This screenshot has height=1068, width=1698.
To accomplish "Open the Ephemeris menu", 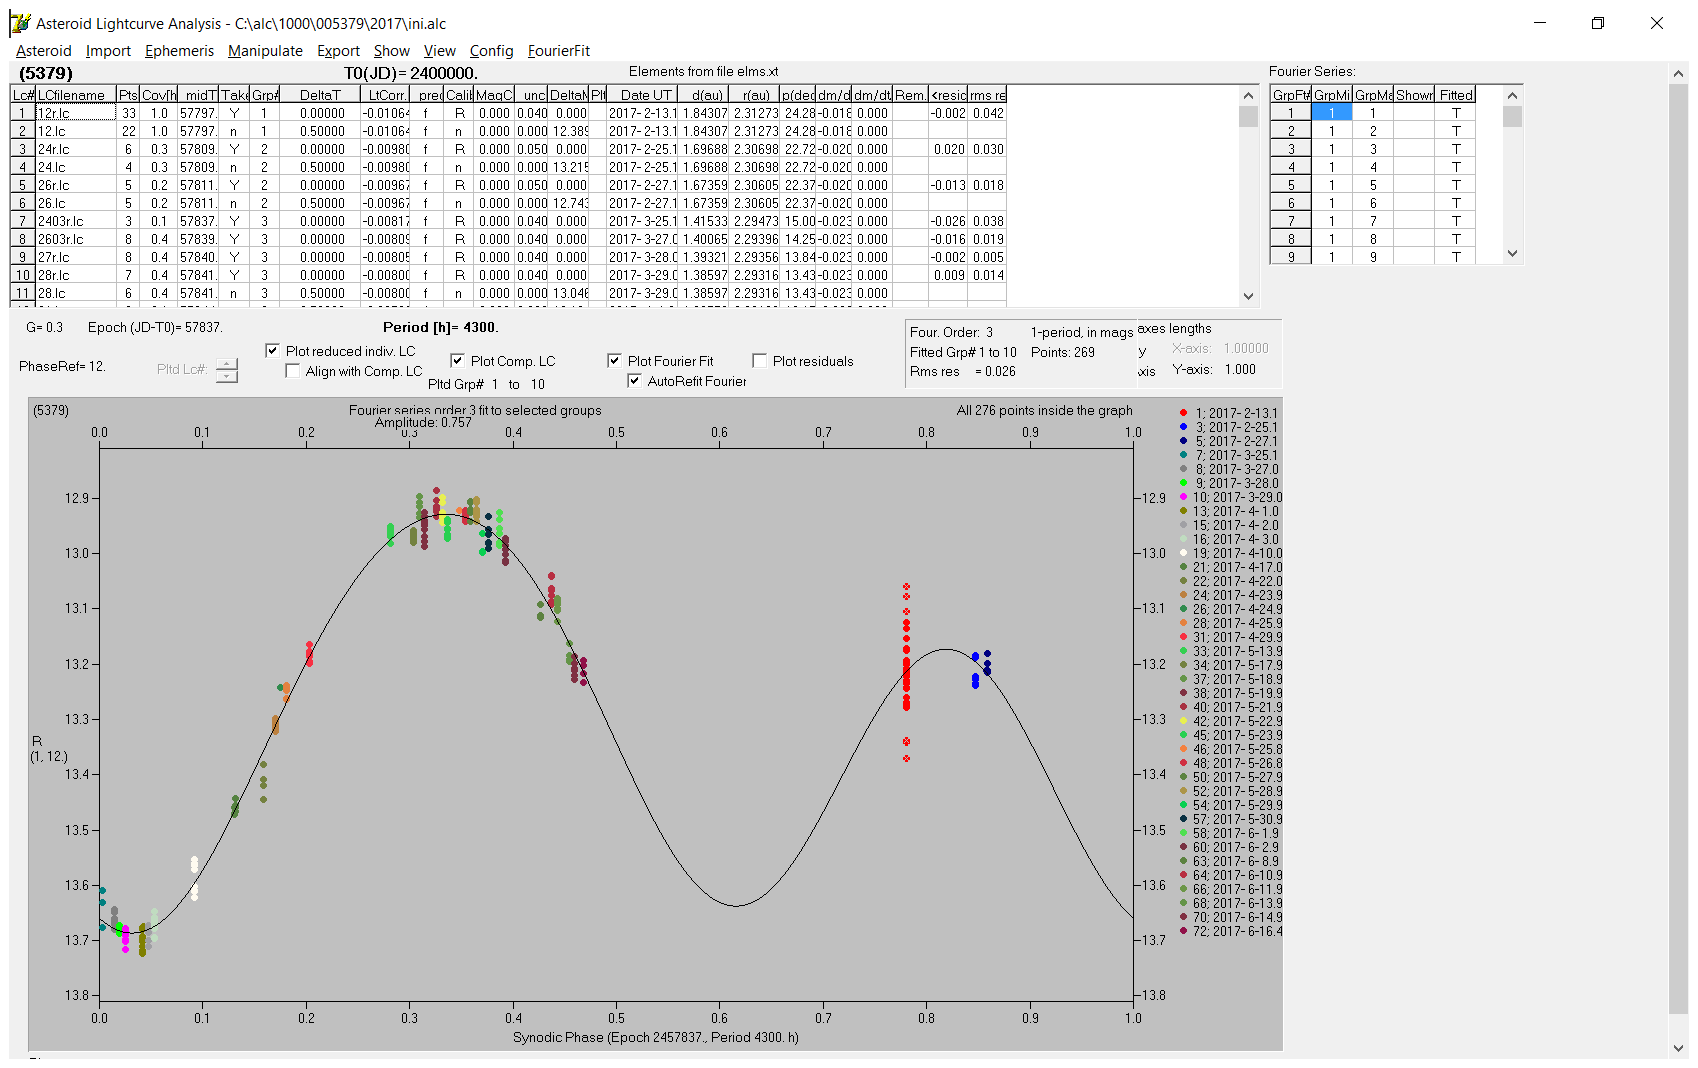I will [x=179, y=51].
